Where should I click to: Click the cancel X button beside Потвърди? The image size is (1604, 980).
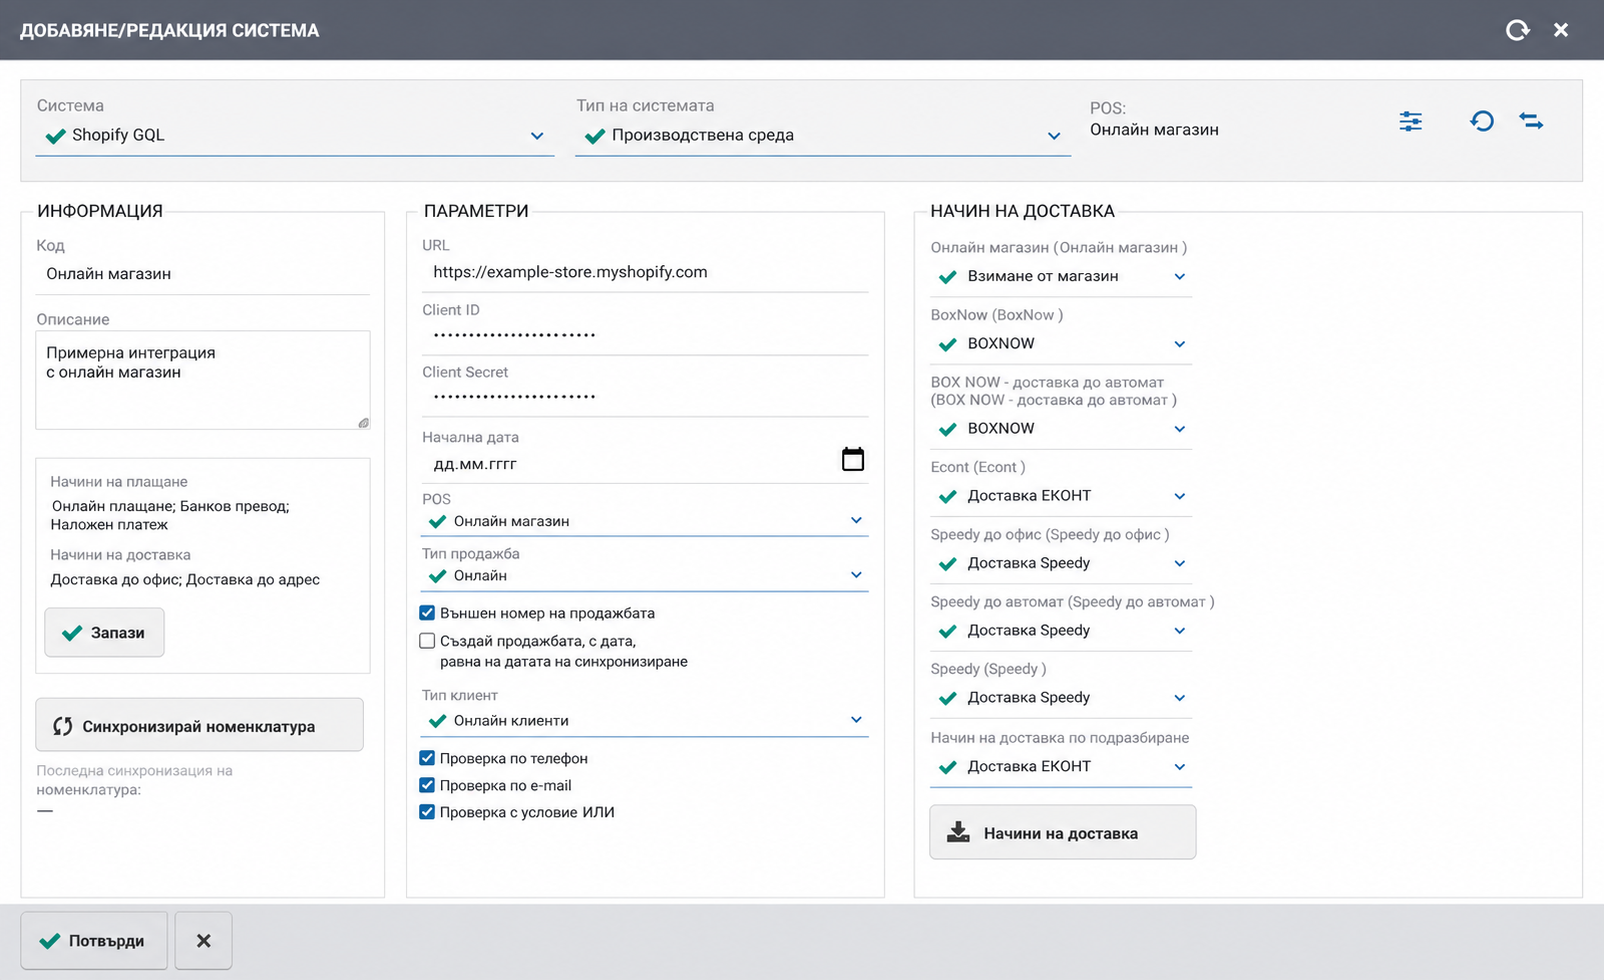(x=204, y=941)
